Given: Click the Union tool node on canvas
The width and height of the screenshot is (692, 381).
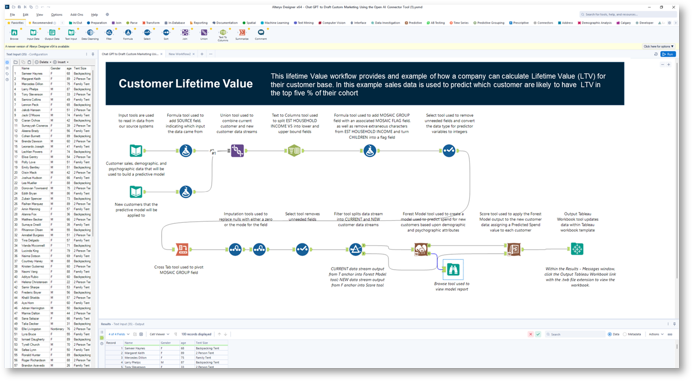Looking at the screenshot, I should tap(237, 151).
